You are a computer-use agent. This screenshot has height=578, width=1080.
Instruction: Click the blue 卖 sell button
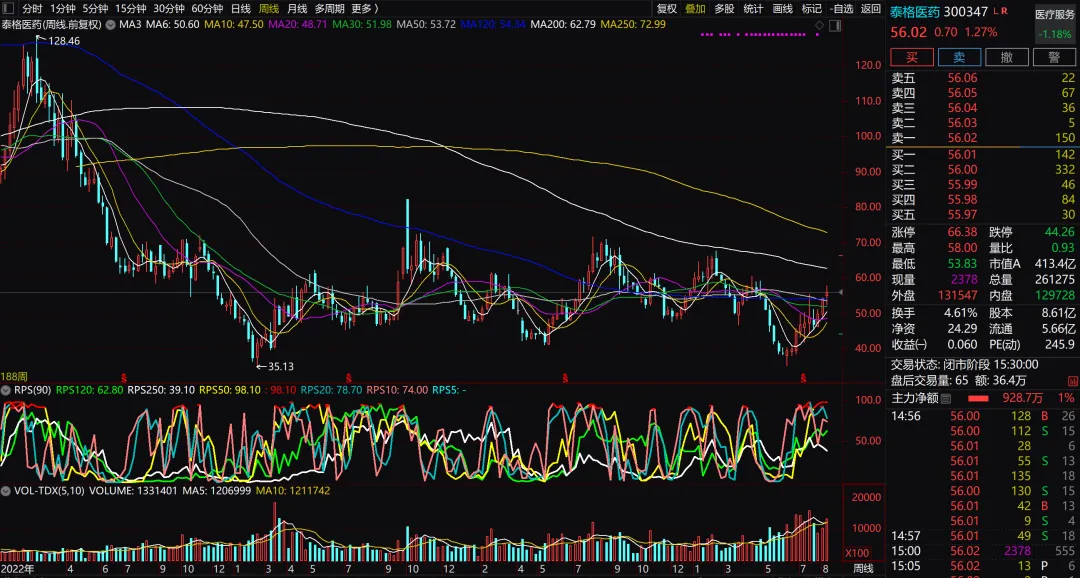click(x=959, y=57)
